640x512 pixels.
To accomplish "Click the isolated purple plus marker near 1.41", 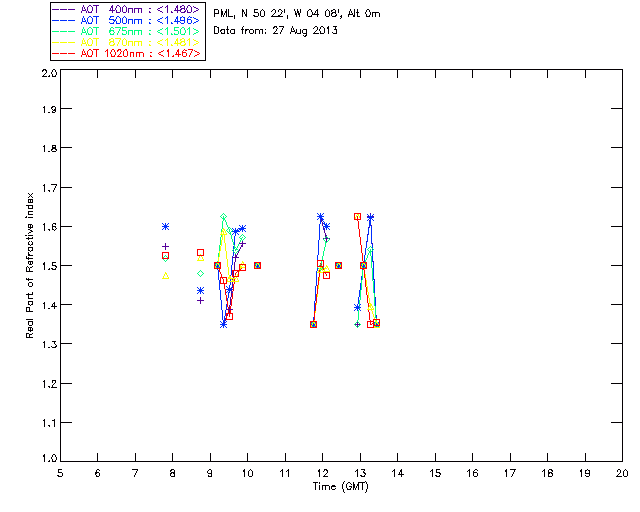I will click(200, 301).
